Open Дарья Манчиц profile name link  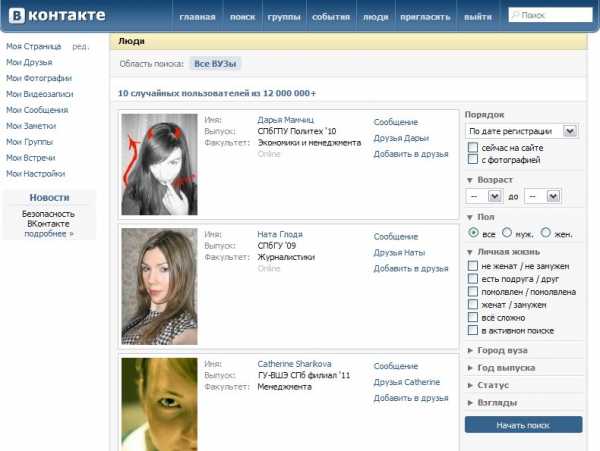pyautogui.click(x=285, y=120)
